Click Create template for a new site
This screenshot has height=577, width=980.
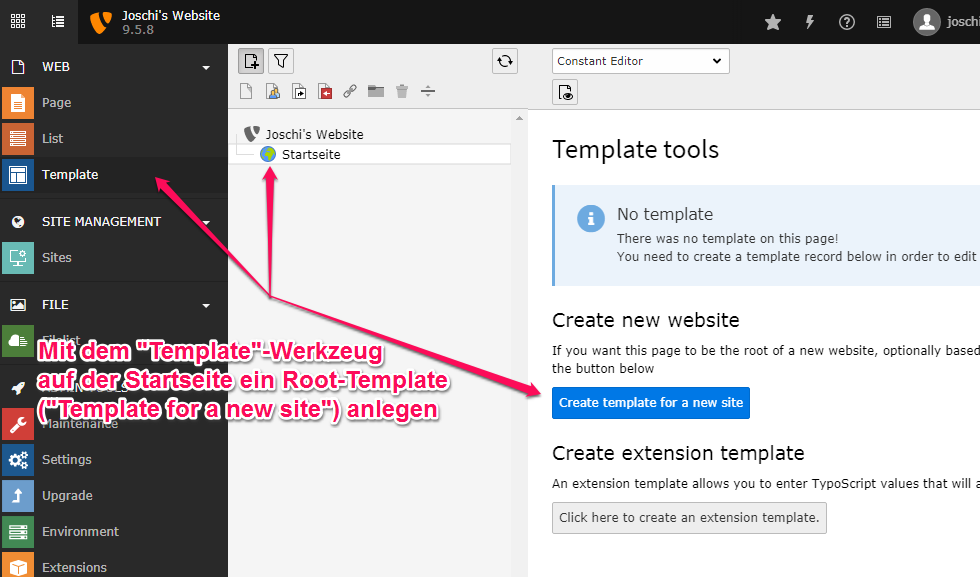[650, 403]
